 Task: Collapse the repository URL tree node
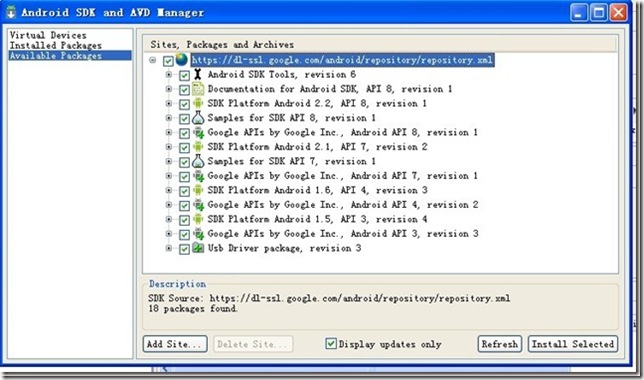(x=153, y=60)
